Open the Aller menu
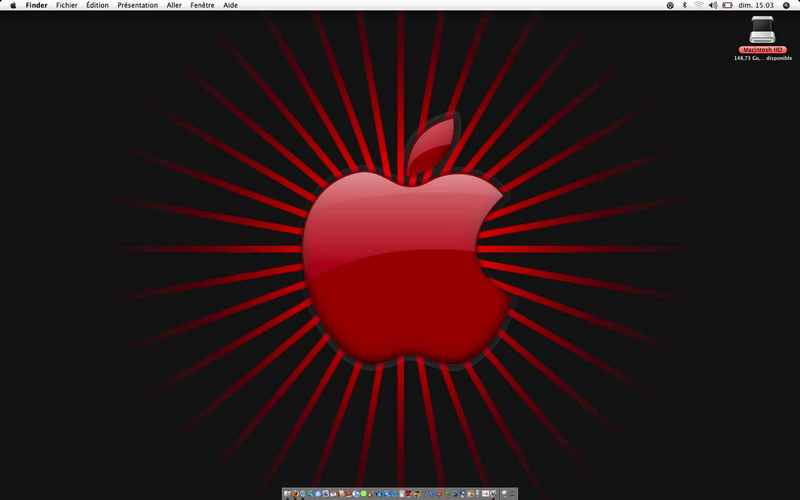 tap(174, 5)
